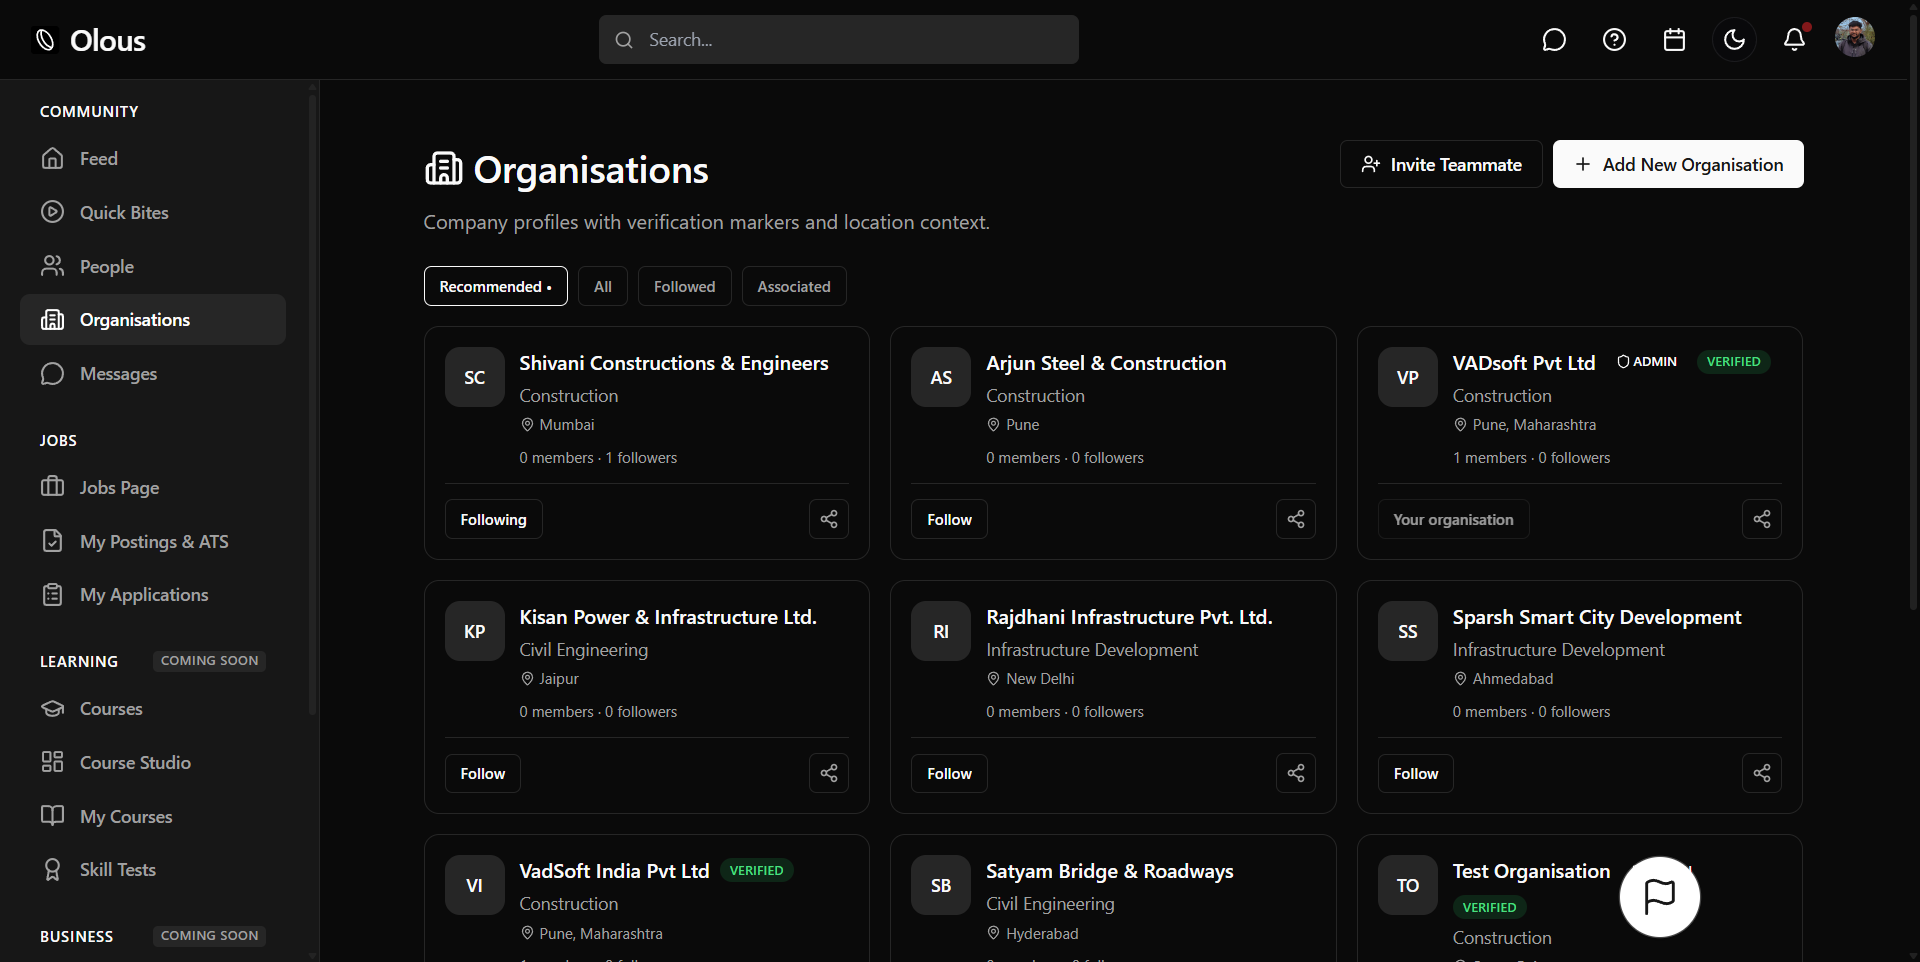Toggle dark mode moon icon
This screenshot has height=962, width=1920.
1734,40
